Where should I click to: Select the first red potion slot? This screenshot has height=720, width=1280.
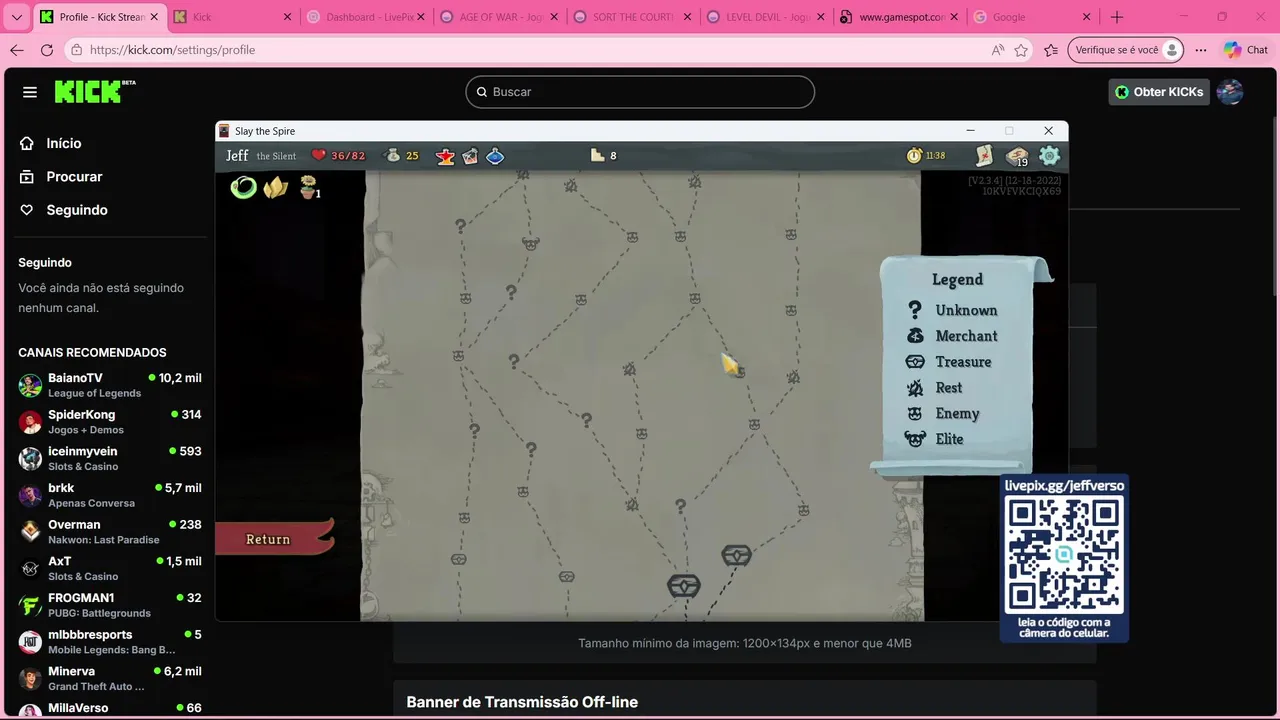click(x=445, y=156)
